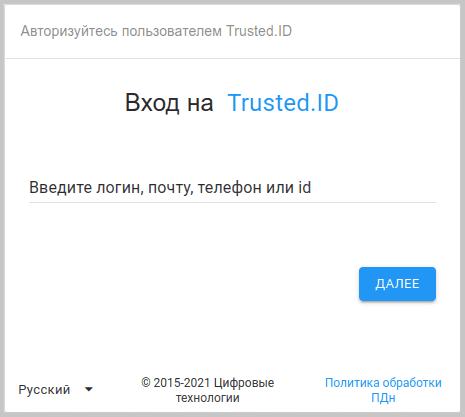This screenshot has height=417, width=465.
Task: Click the underline of the login input
Action: point(232,202)
